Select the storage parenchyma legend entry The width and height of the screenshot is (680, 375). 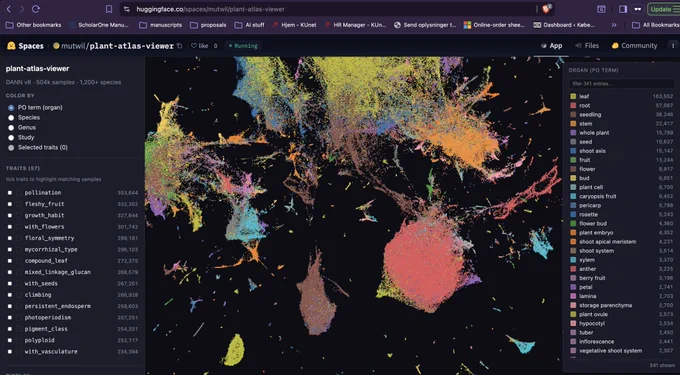pos(621,305)
